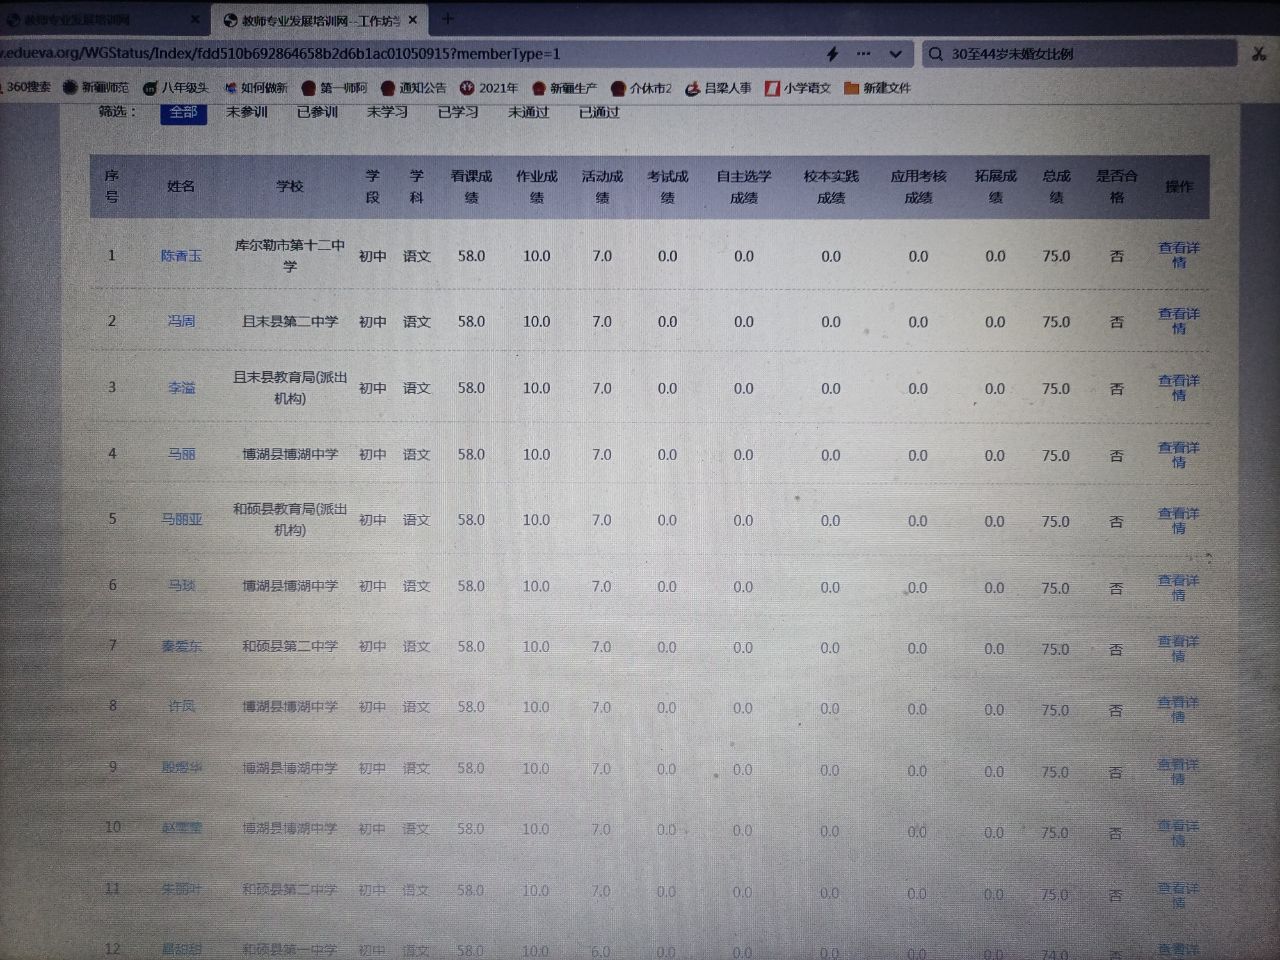Image resolution: width=1280 pixels, height=960 pixels.
Task: Expand the address bar dropdown chevron
Action: click(x=896, y=54)
